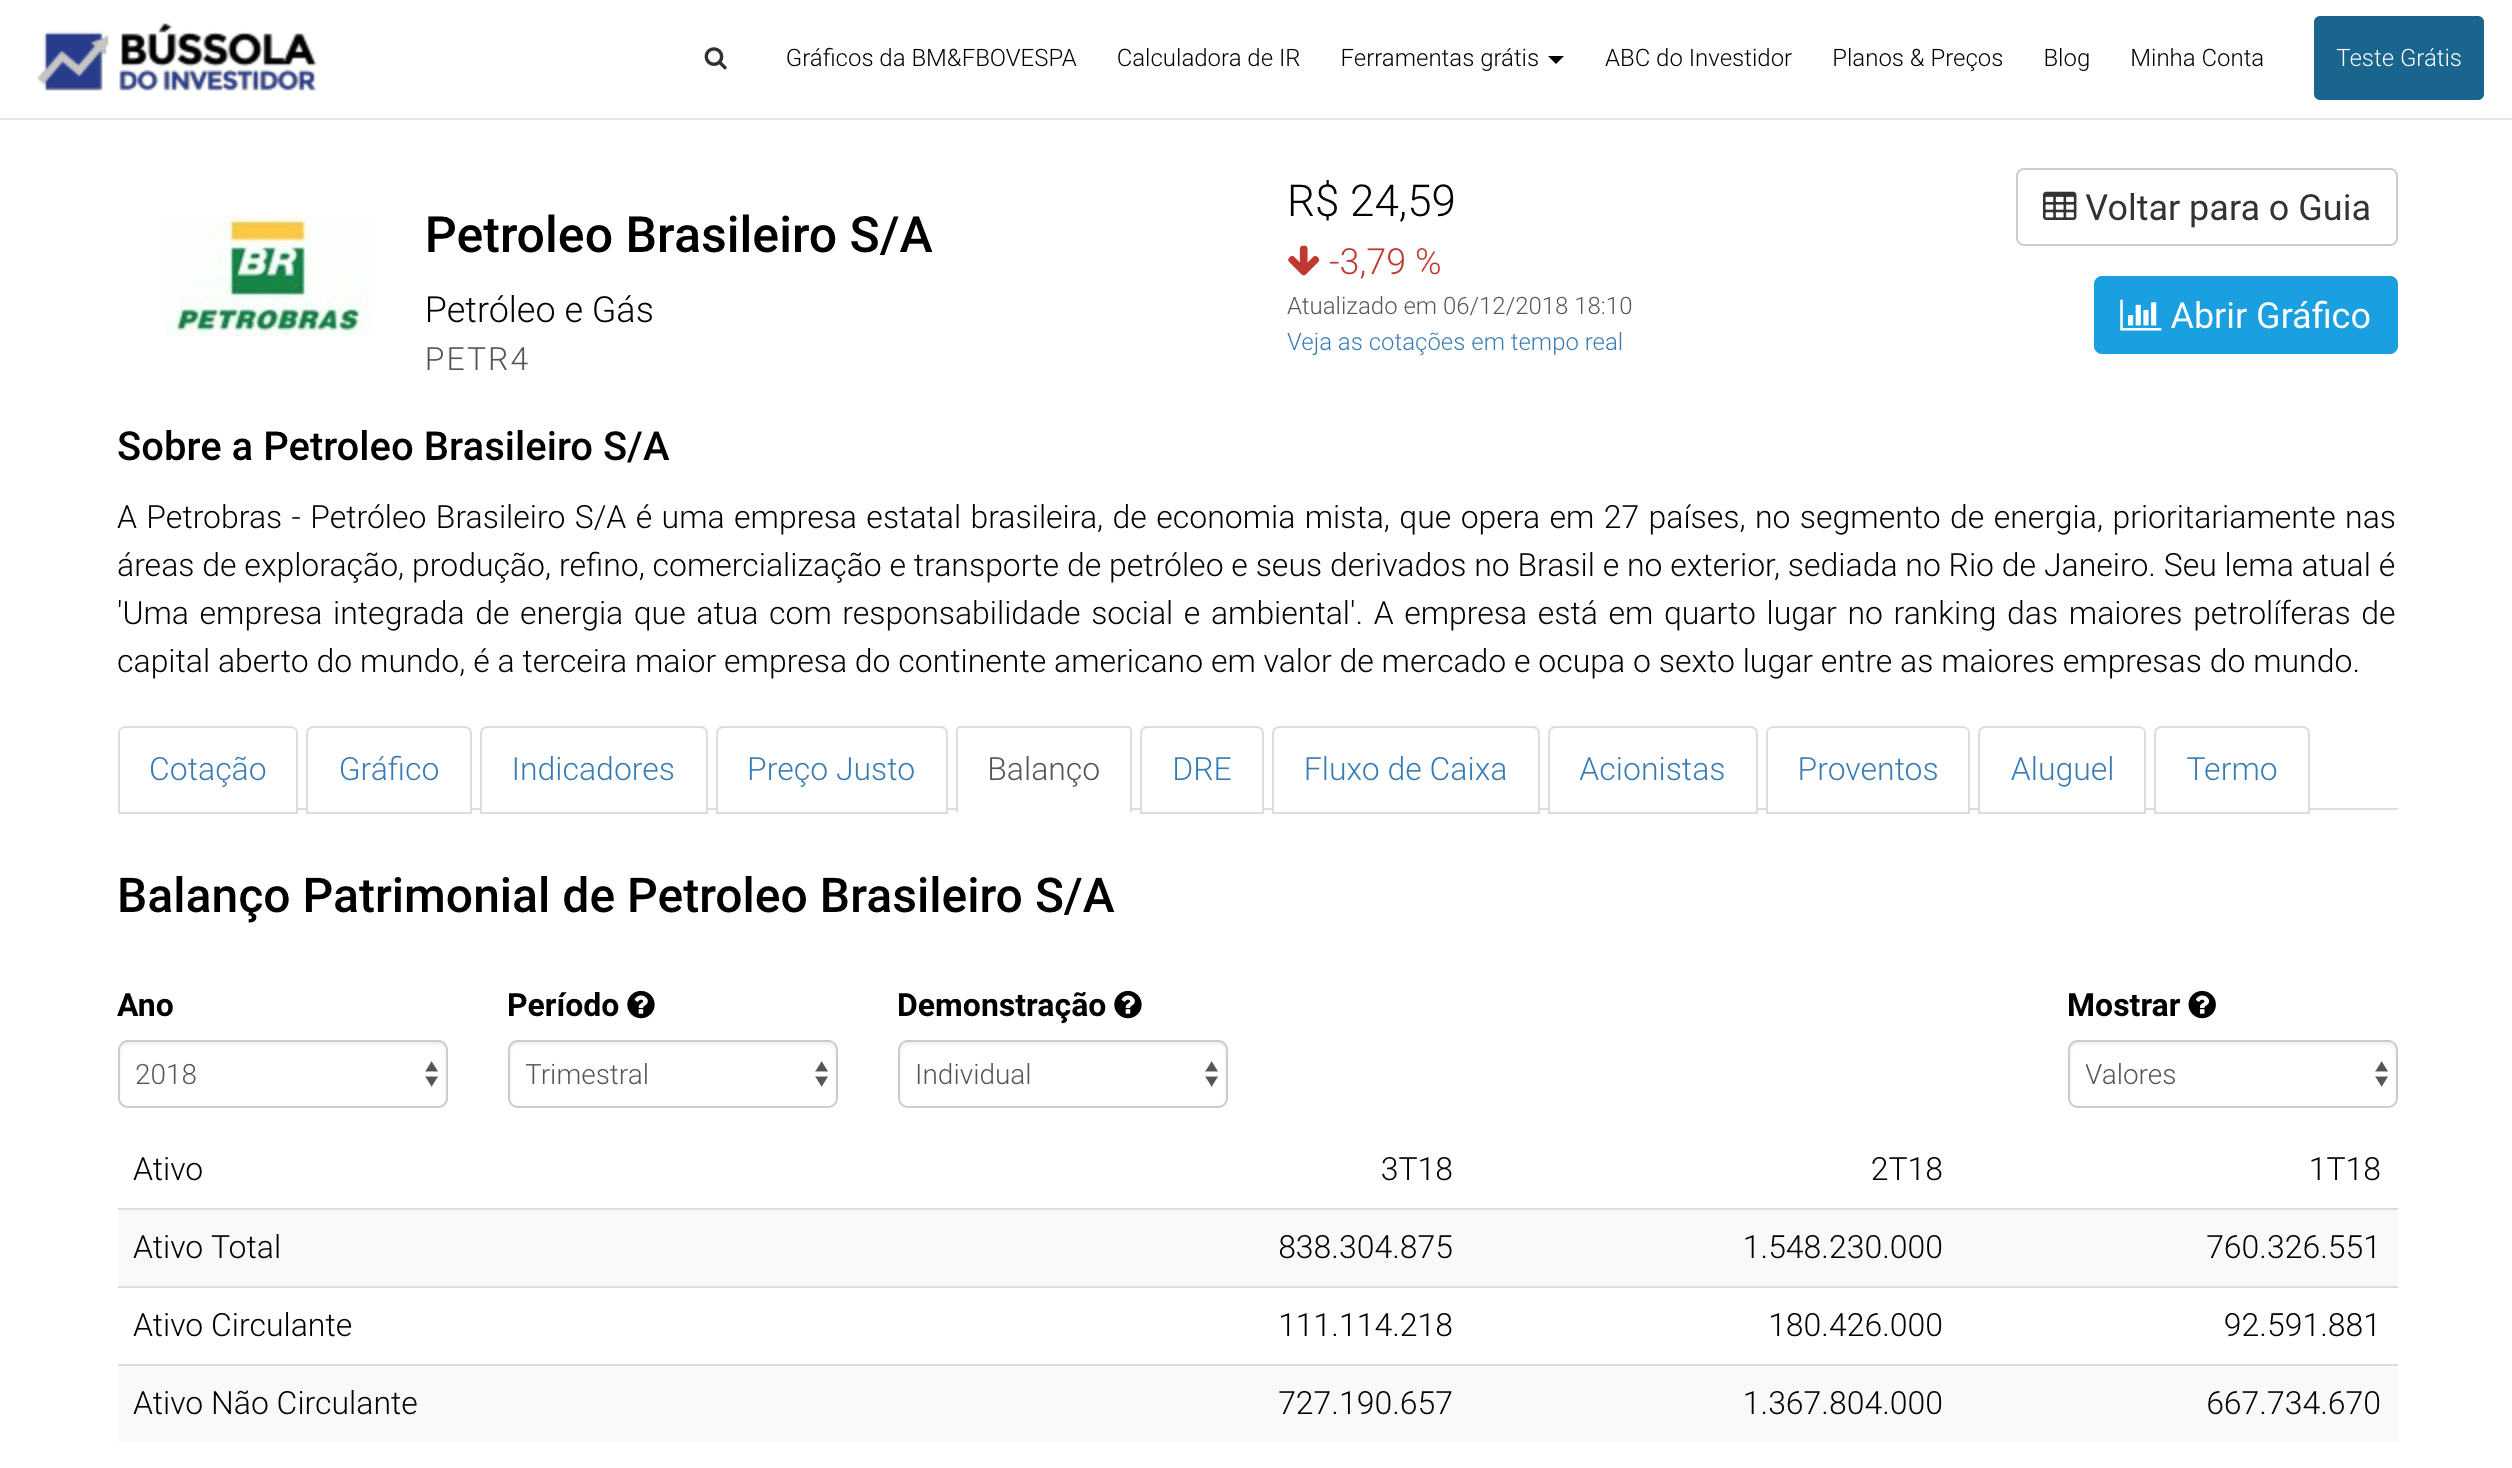Click the value 838.304.875
Screen dimensions: 2512x1468
coord(1365,1247)
